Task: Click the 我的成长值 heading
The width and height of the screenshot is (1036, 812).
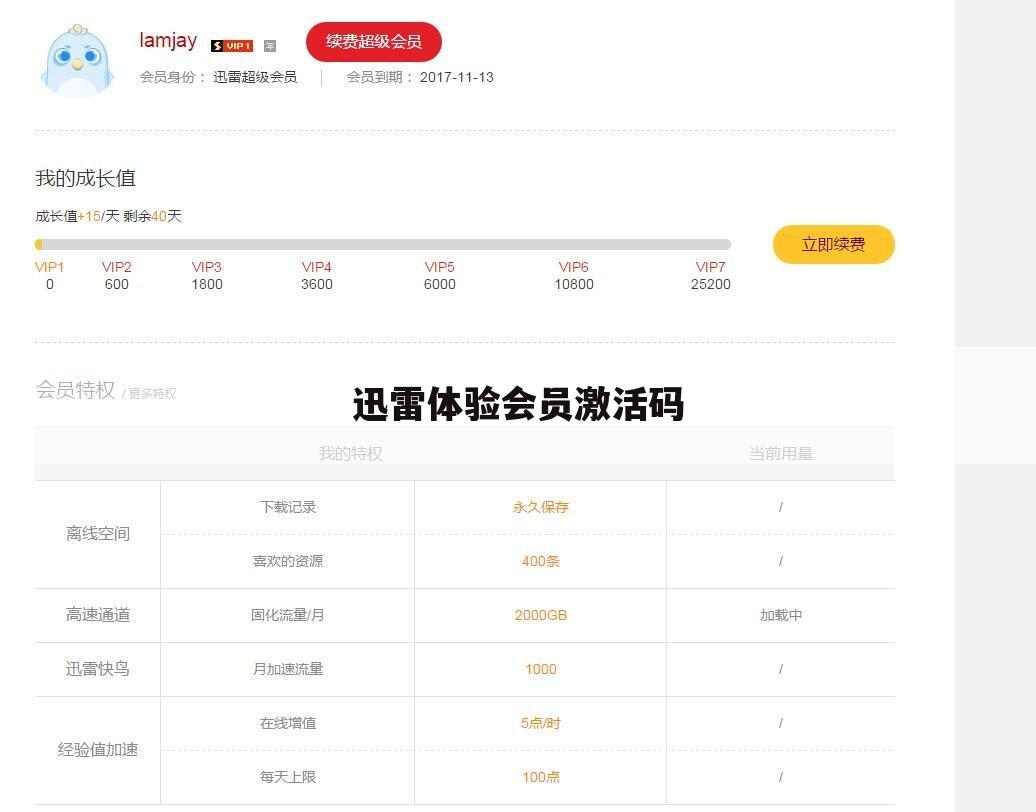Action: pyautogui.click(x=85, y=178)
